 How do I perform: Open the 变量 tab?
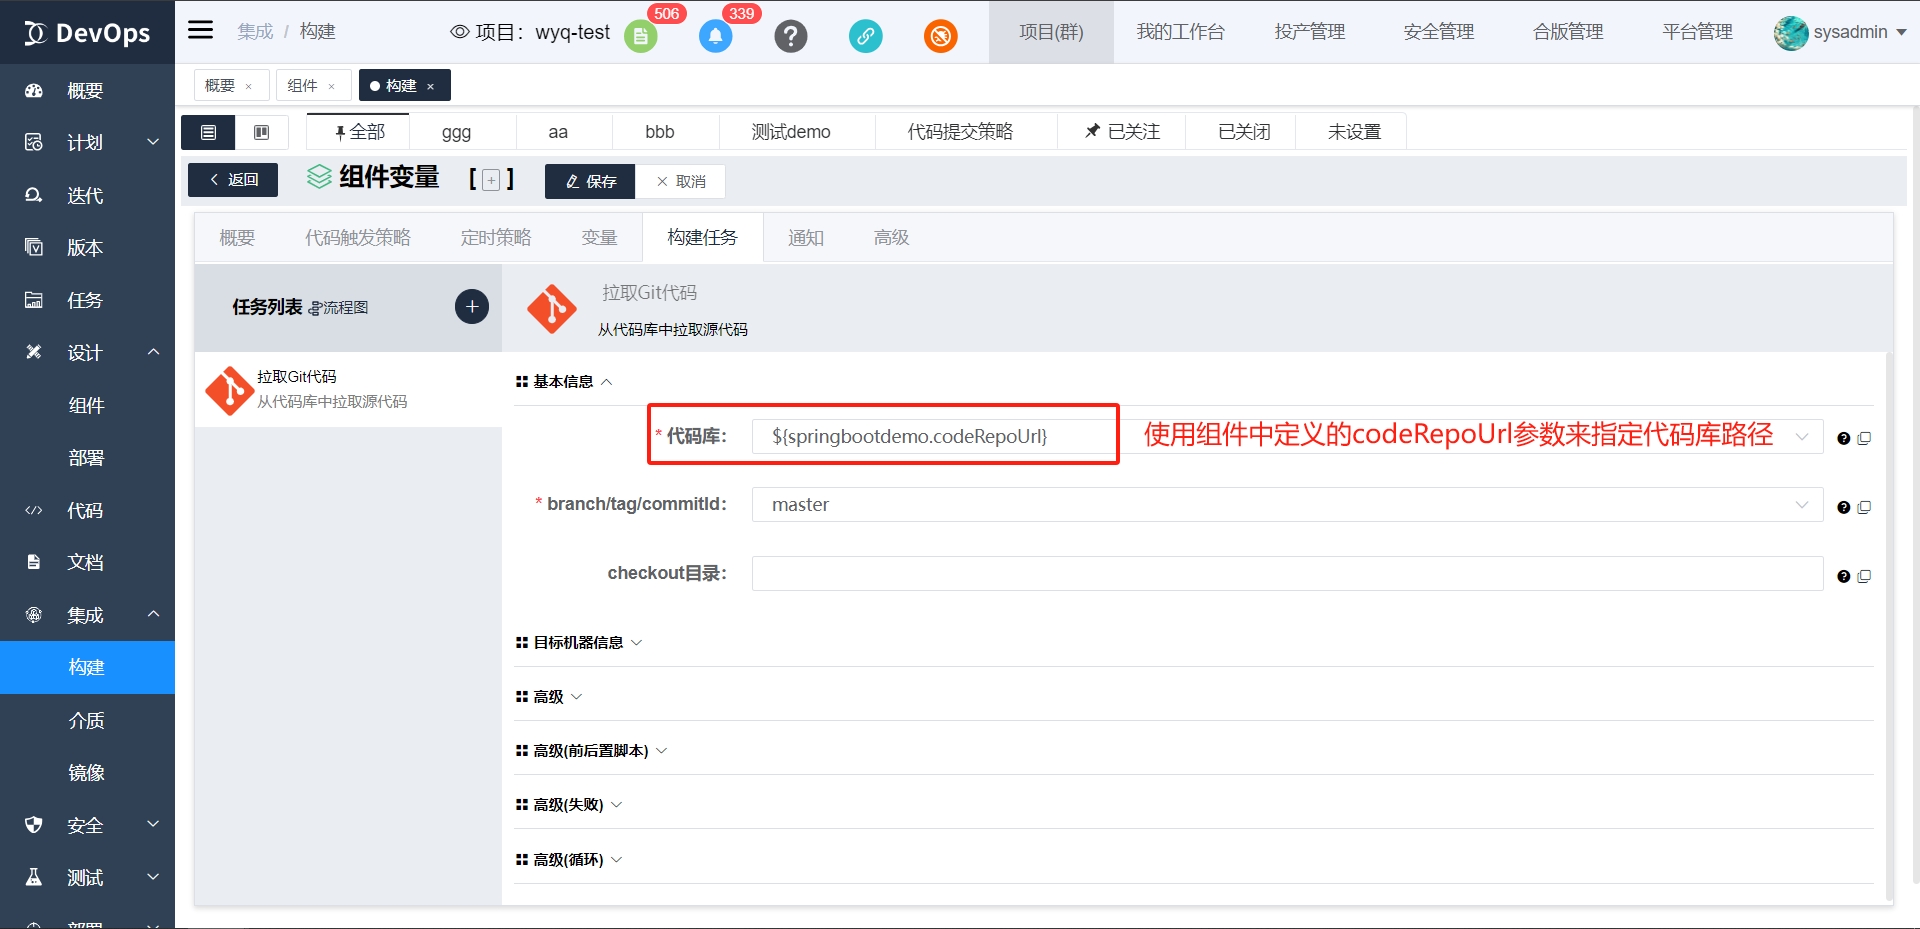[599, 238]
